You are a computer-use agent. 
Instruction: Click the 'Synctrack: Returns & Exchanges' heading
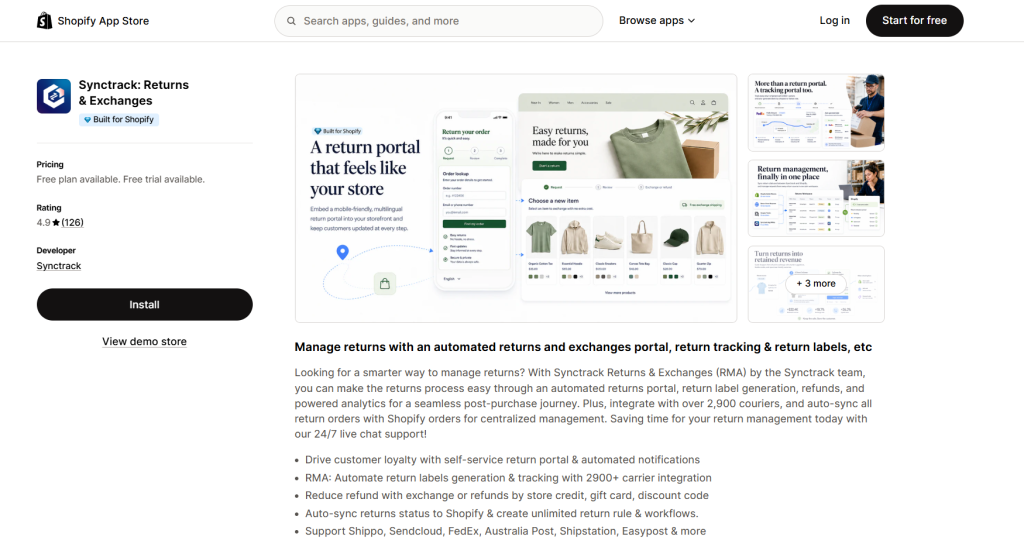click(x=134, y=93)
